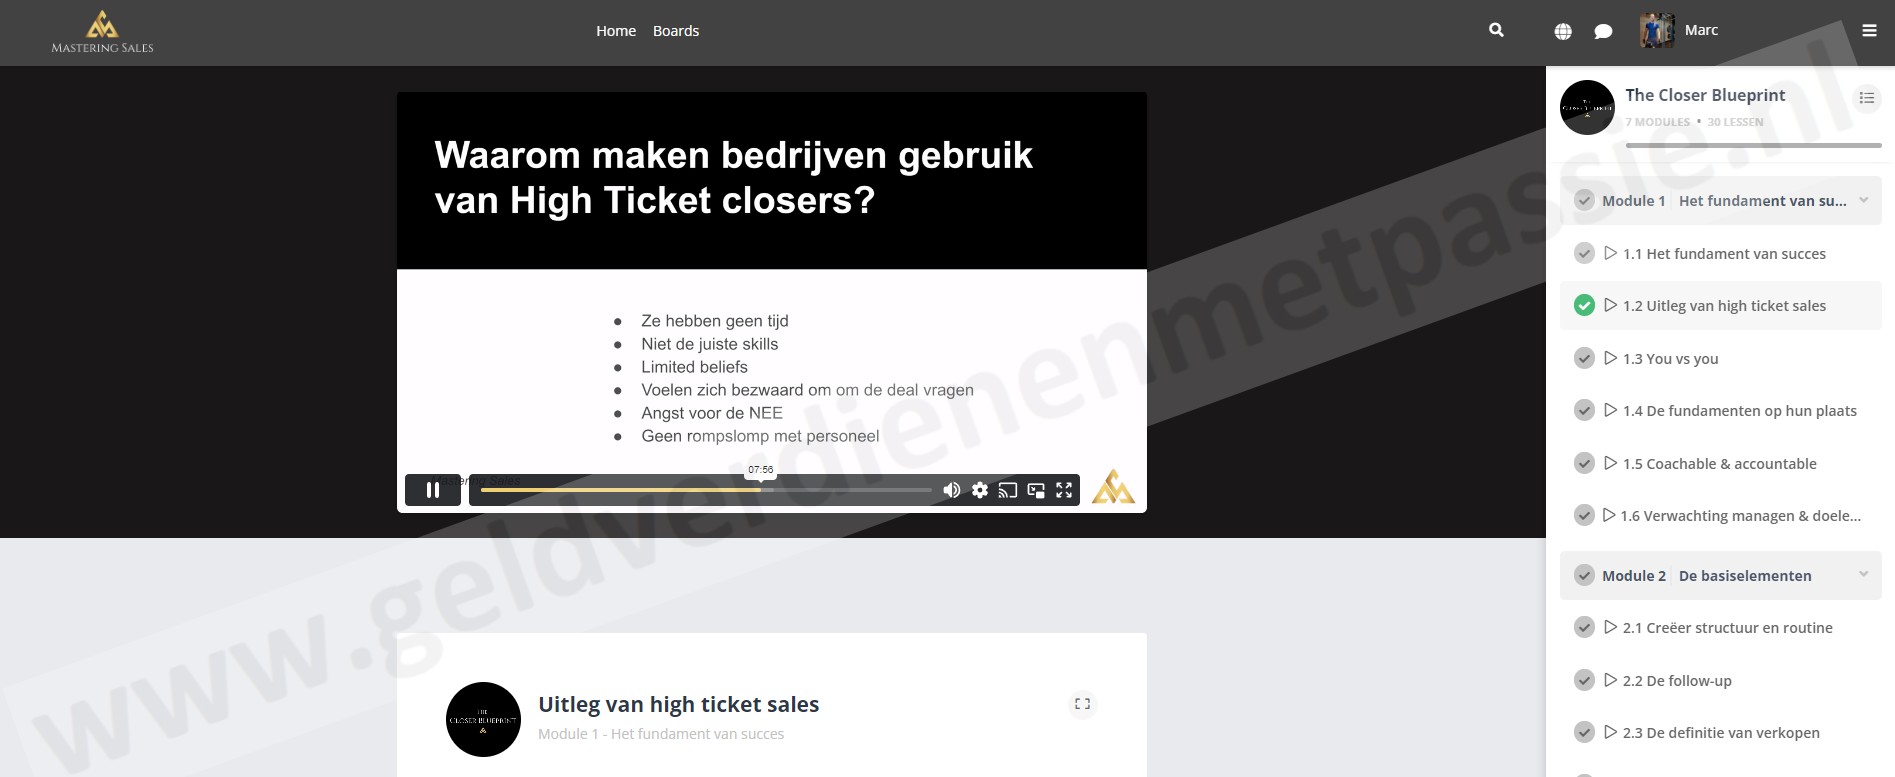
Task: Toggle the course list view icon
Action: [1866, 98]
